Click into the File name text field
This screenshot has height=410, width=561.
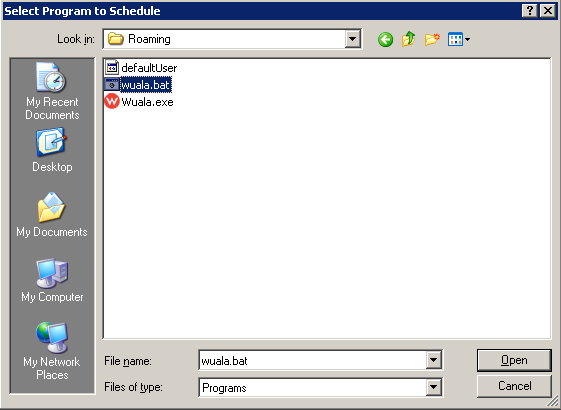pyautogui.click(x=313, y=360)
